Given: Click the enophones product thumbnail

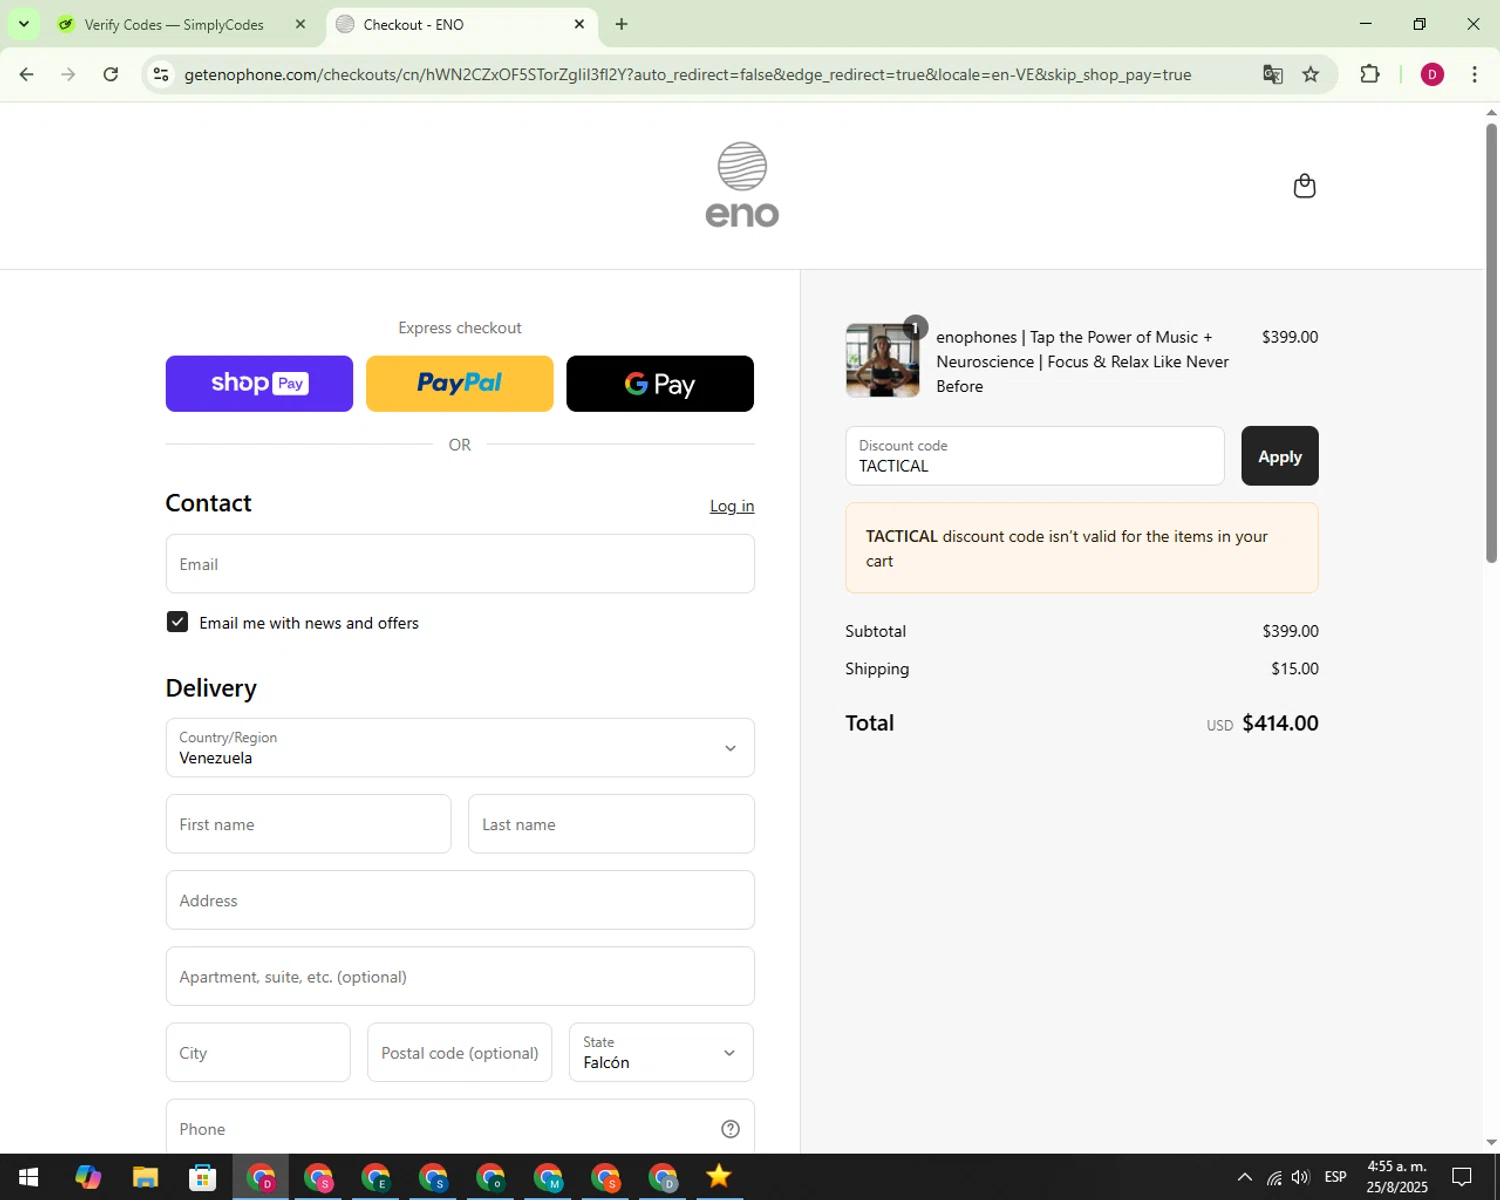Looking at the screenshot, I should pyautogui.click(x=882, y=360).
